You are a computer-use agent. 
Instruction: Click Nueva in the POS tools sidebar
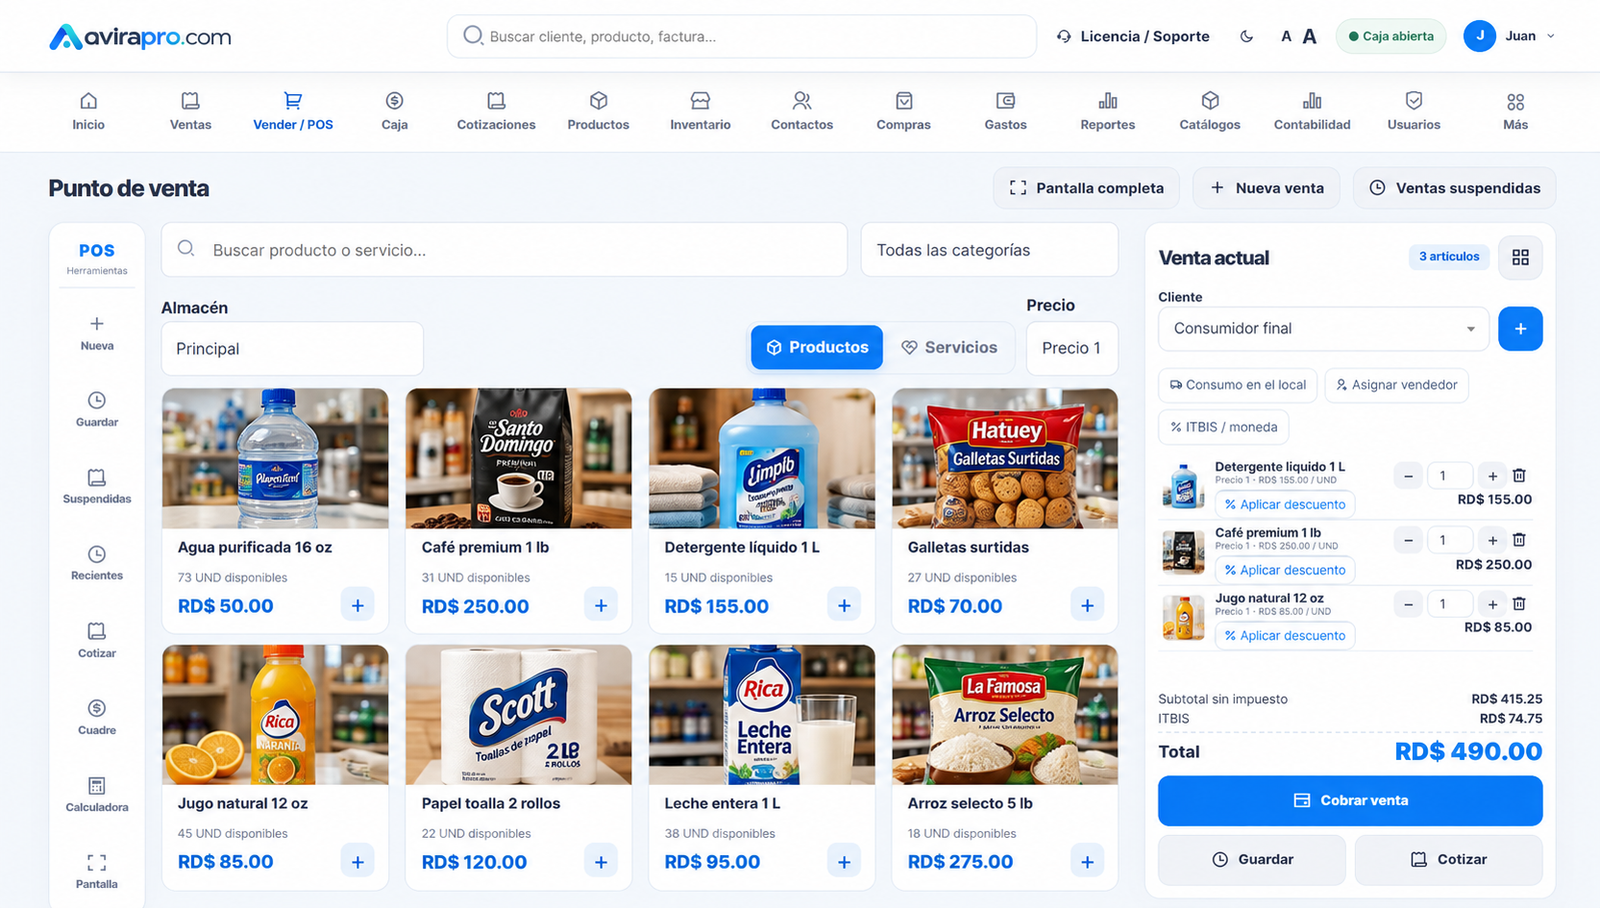tap(97, 333)
